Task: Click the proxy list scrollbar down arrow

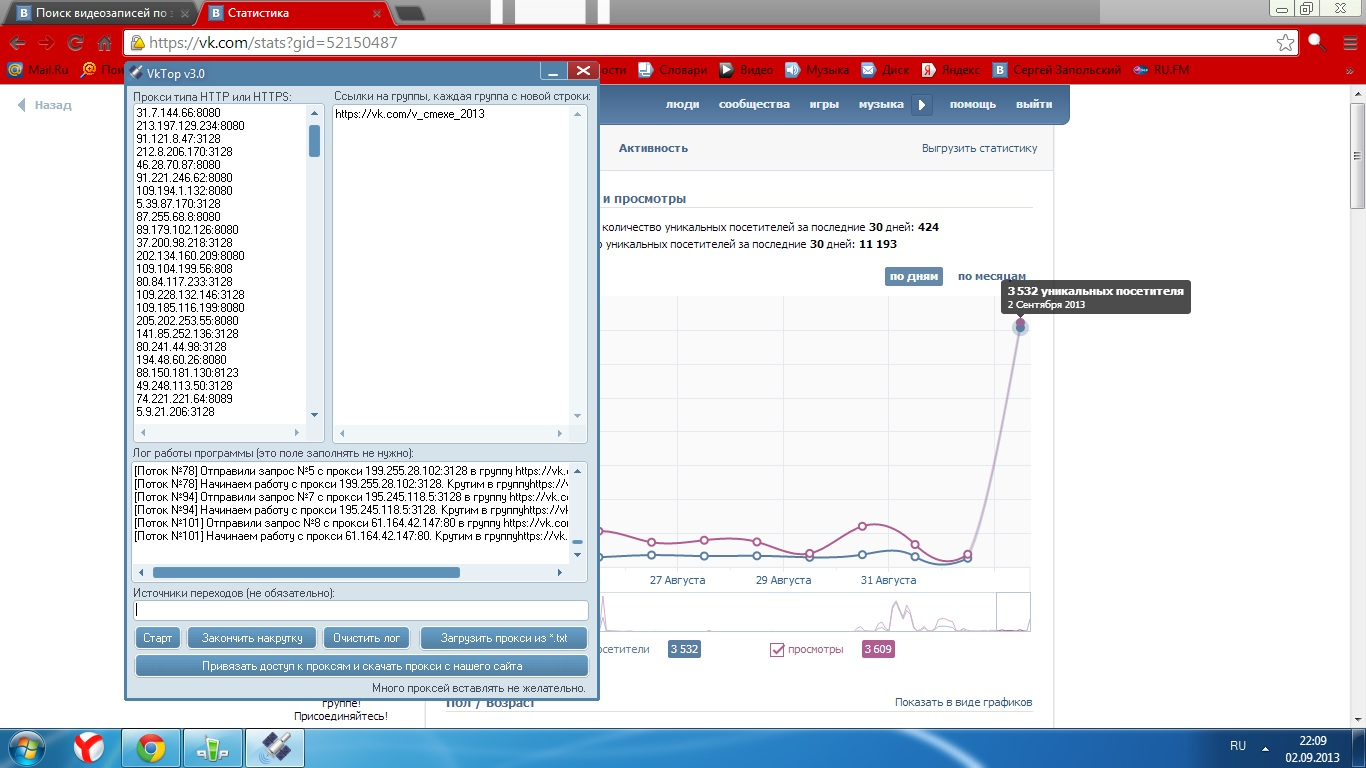Action: click(314, 414)
